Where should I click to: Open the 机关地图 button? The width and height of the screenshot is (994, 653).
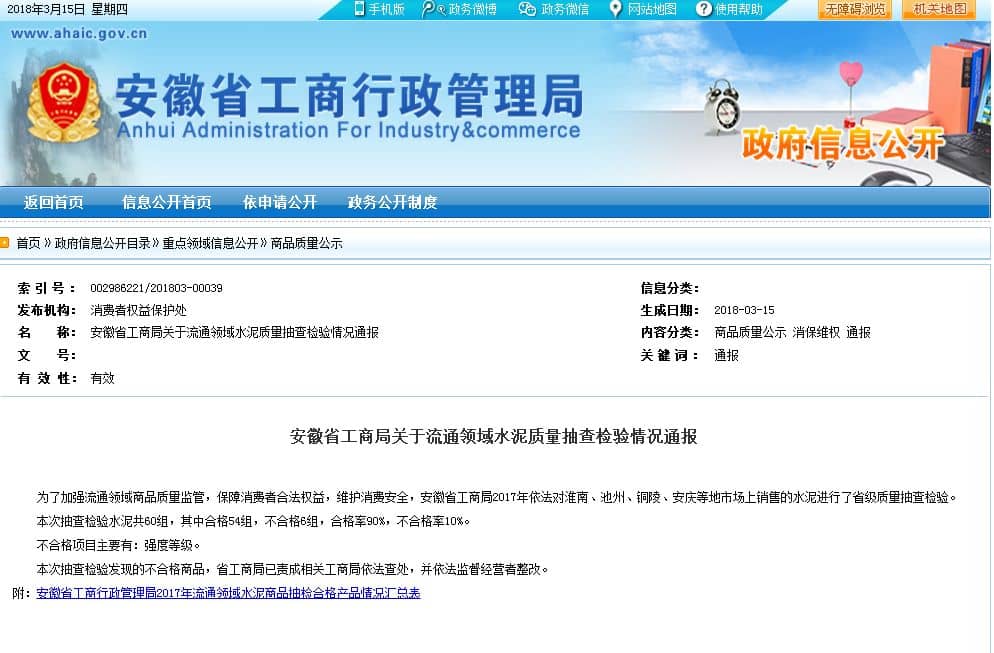coord(939,9)
